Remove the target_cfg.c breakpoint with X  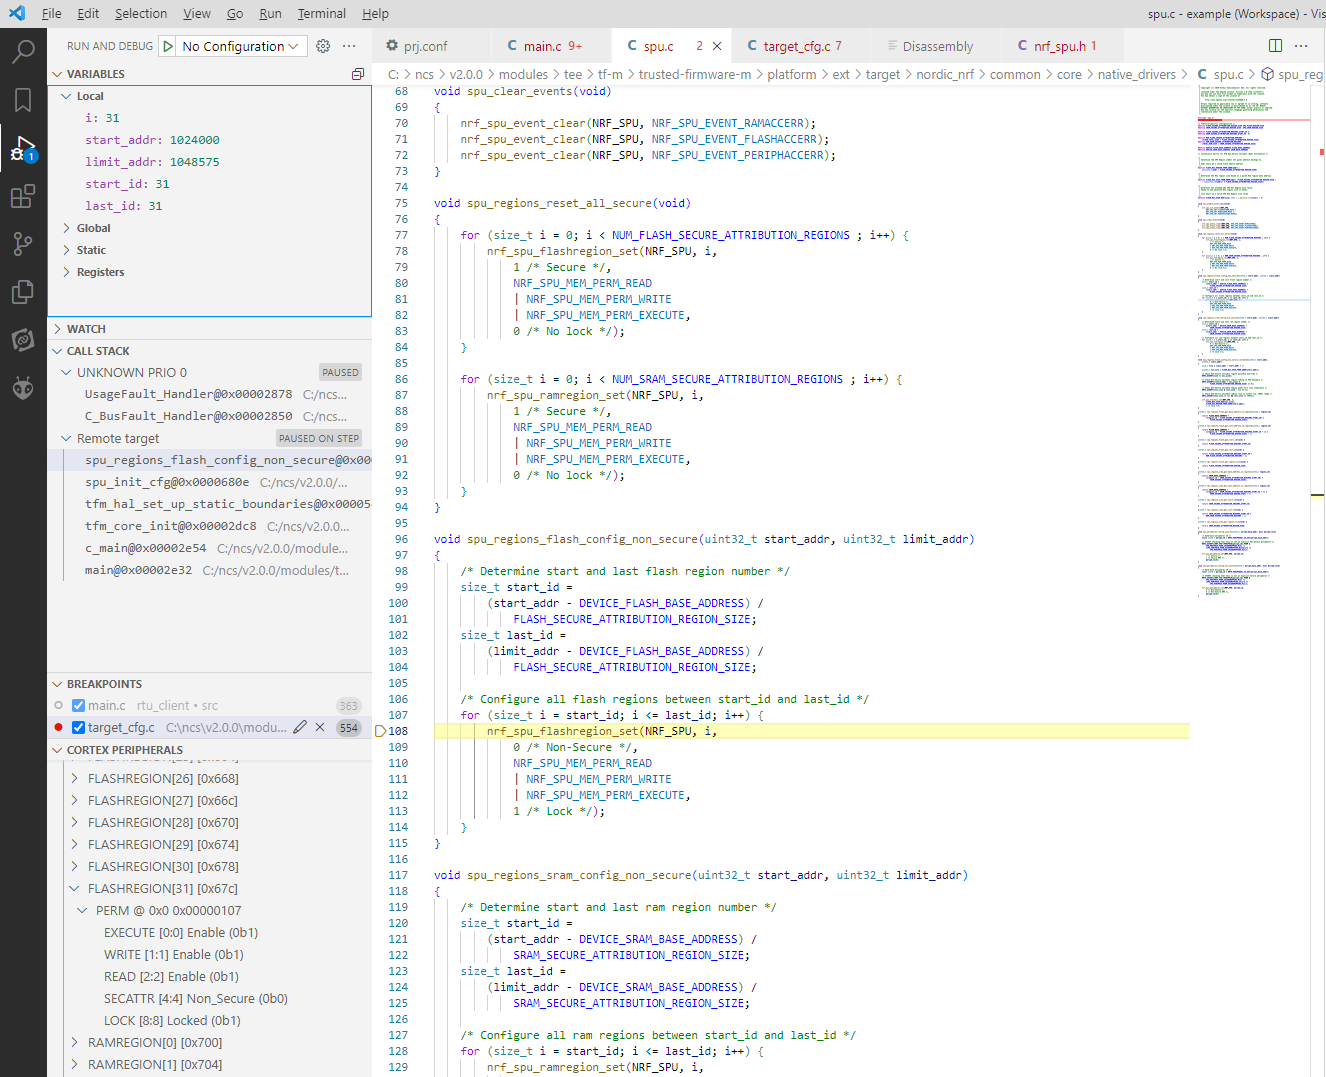pyautogui.click(x=320, y=728)
